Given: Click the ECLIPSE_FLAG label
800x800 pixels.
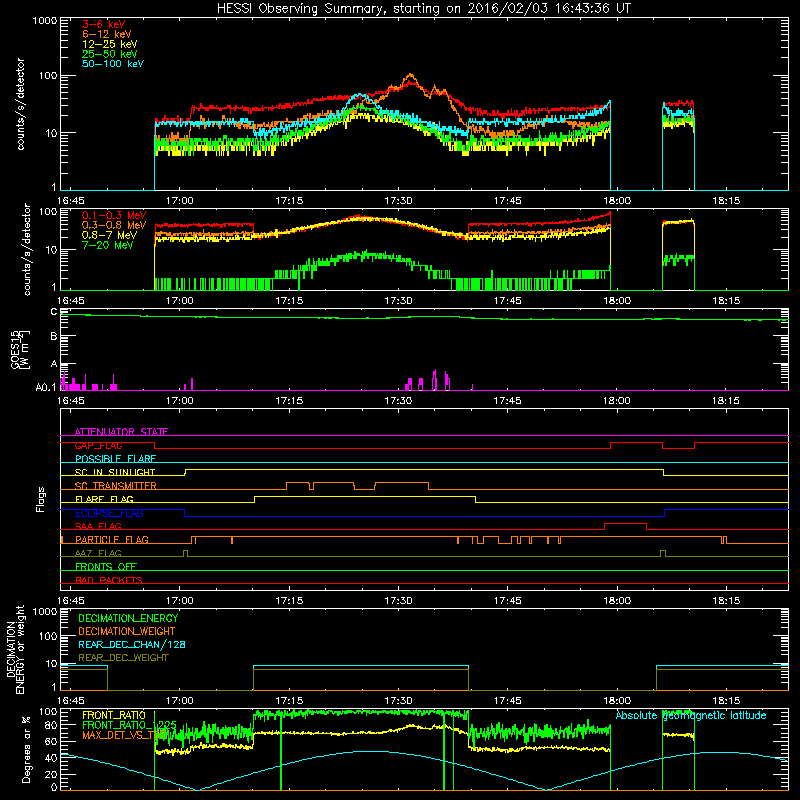Looking at the screenshot, I should [109, 513].
